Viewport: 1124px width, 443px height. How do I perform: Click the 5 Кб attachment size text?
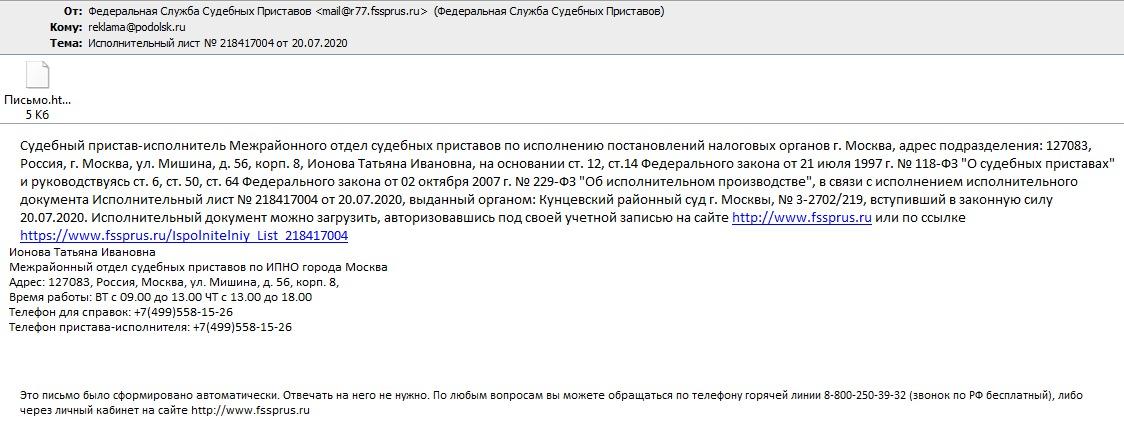37,115
